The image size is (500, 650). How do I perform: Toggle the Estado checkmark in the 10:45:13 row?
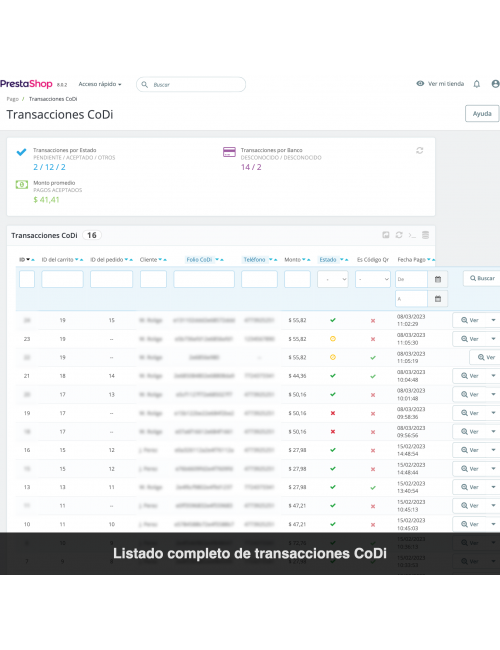(333, 506)
